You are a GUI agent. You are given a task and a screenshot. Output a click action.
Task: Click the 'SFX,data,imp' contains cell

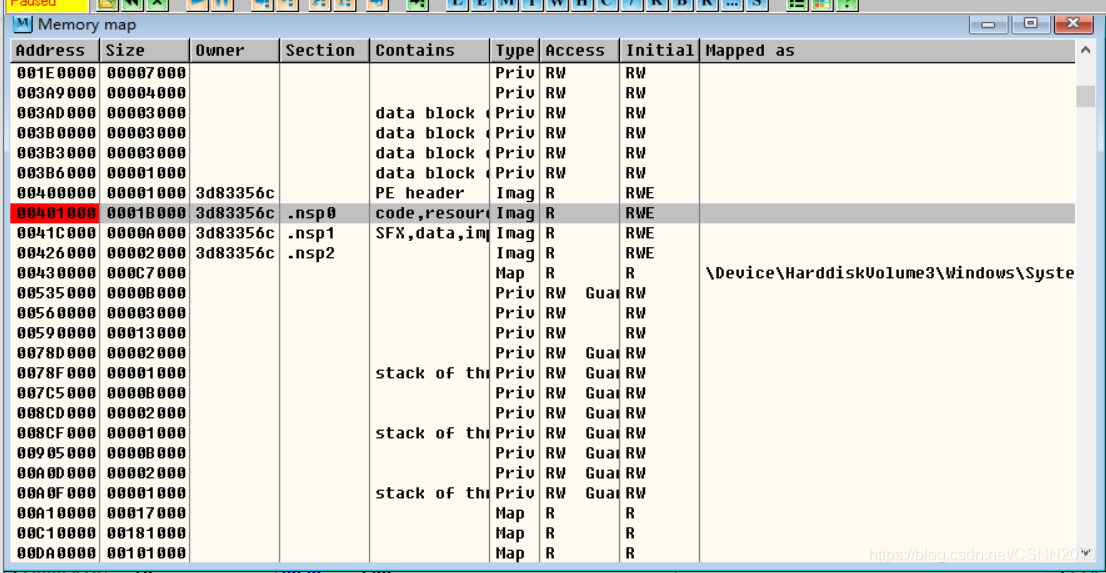430,233
